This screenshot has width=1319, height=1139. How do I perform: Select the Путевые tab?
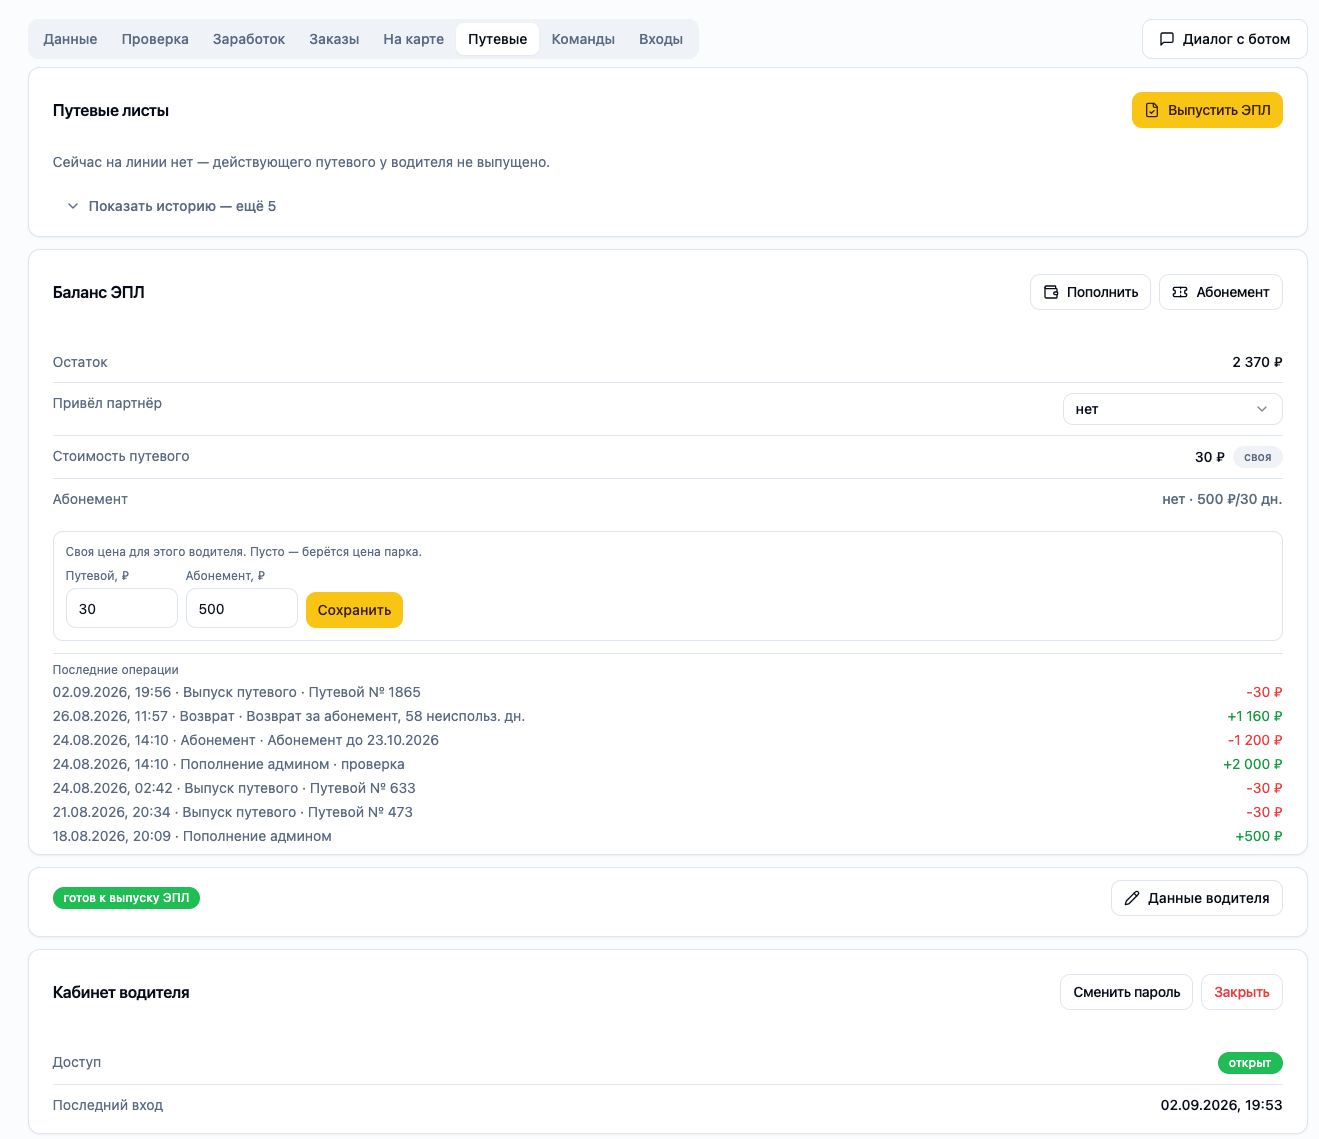[x=497, y=39]
